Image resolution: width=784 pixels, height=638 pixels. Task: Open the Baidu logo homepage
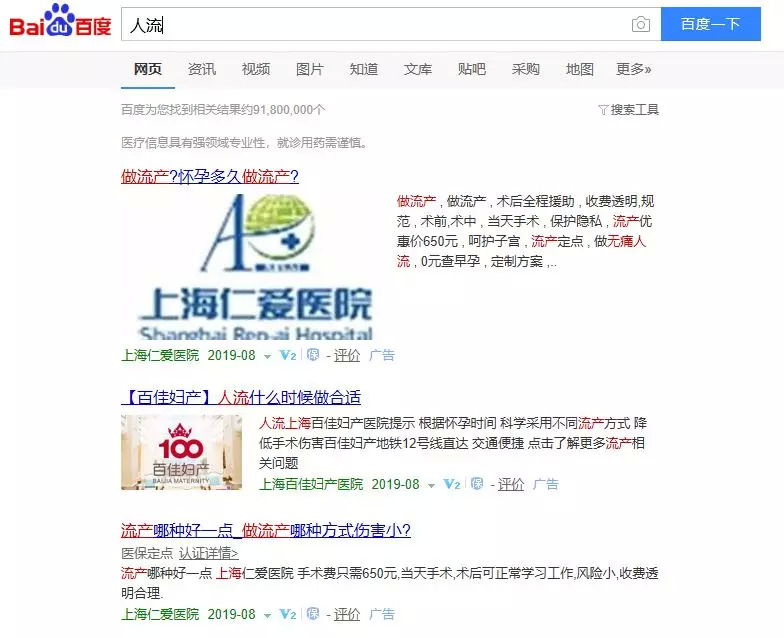(60, 21)
